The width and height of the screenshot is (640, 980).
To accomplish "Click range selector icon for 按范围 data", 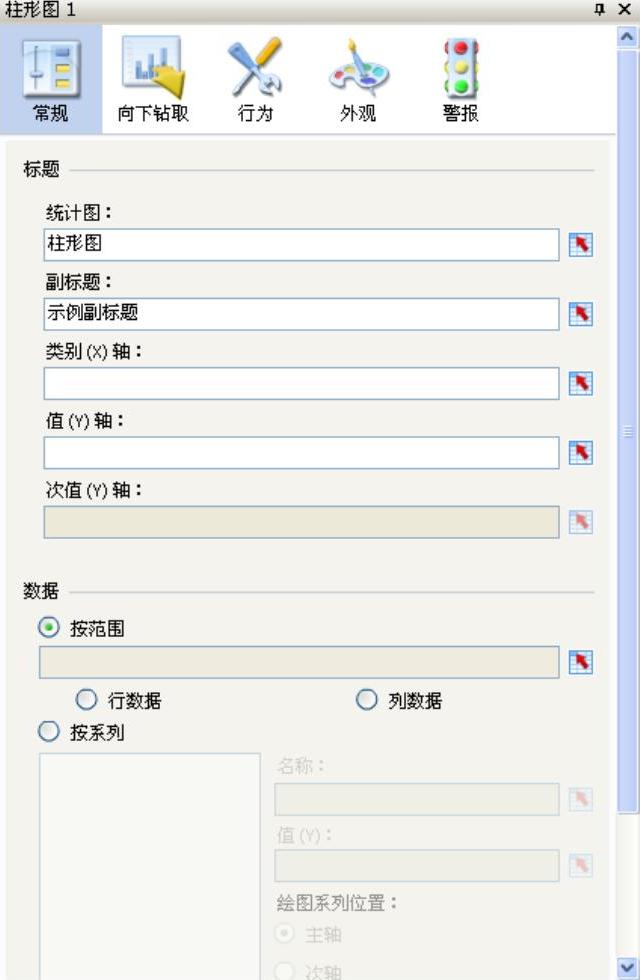I will coord(580,662).
